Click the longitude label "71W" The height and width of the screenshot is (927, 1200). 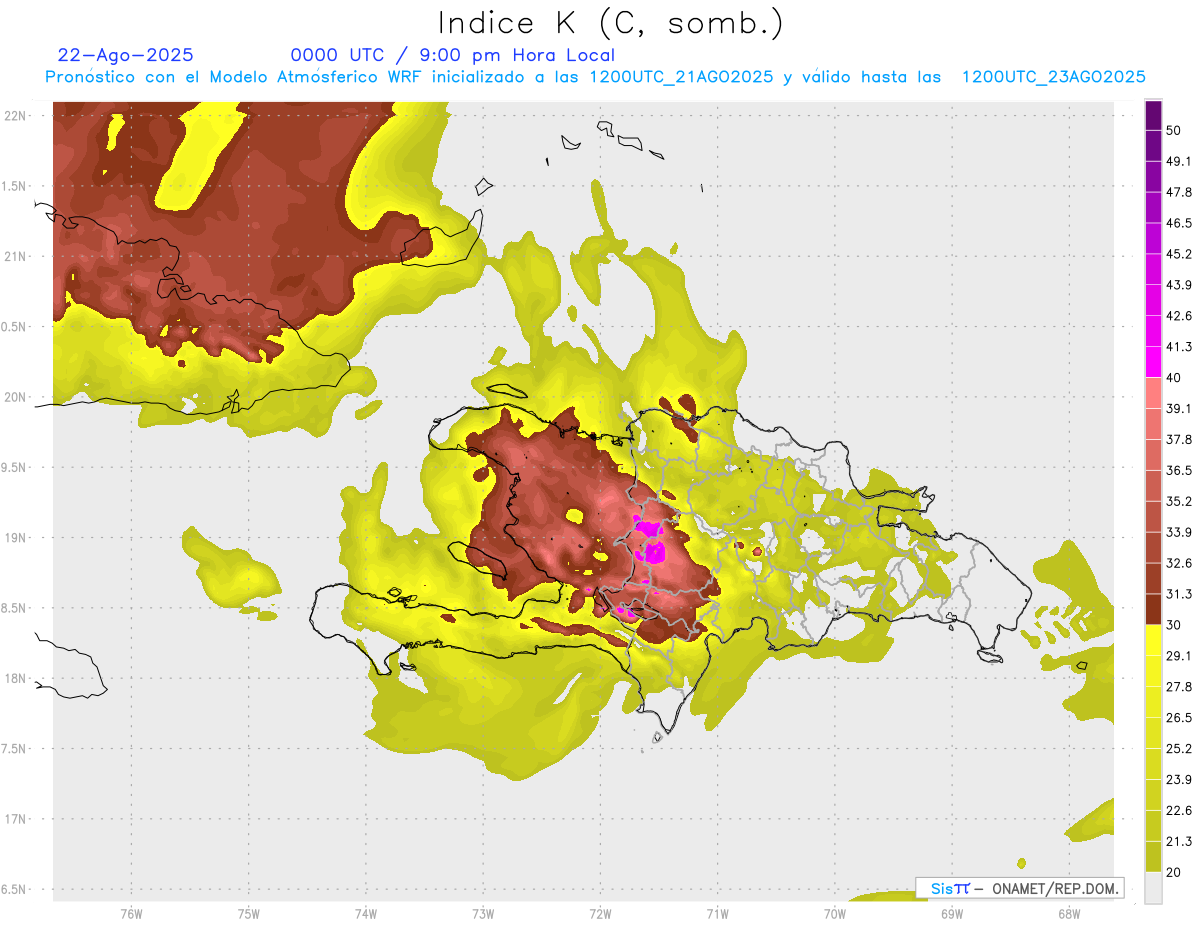(717, 914)
